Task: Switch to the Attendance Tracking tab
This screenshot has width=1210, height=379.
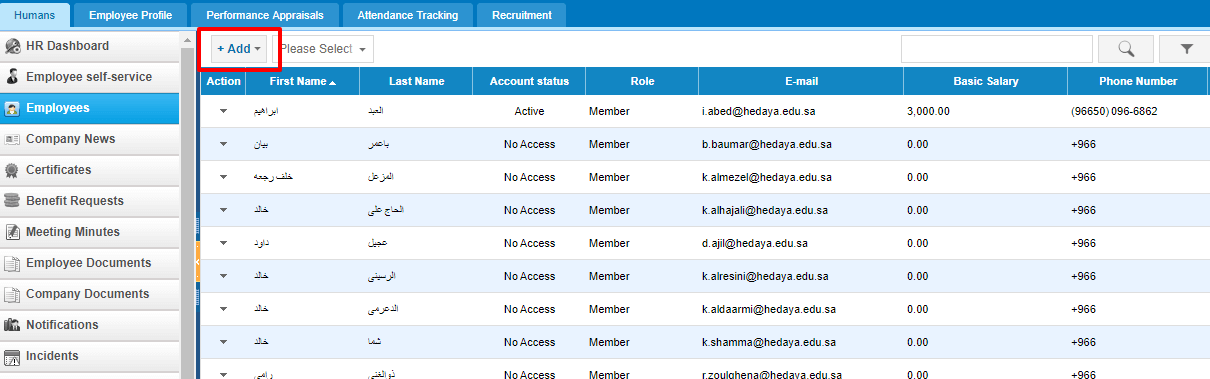Action: click(x=407, y=15)
